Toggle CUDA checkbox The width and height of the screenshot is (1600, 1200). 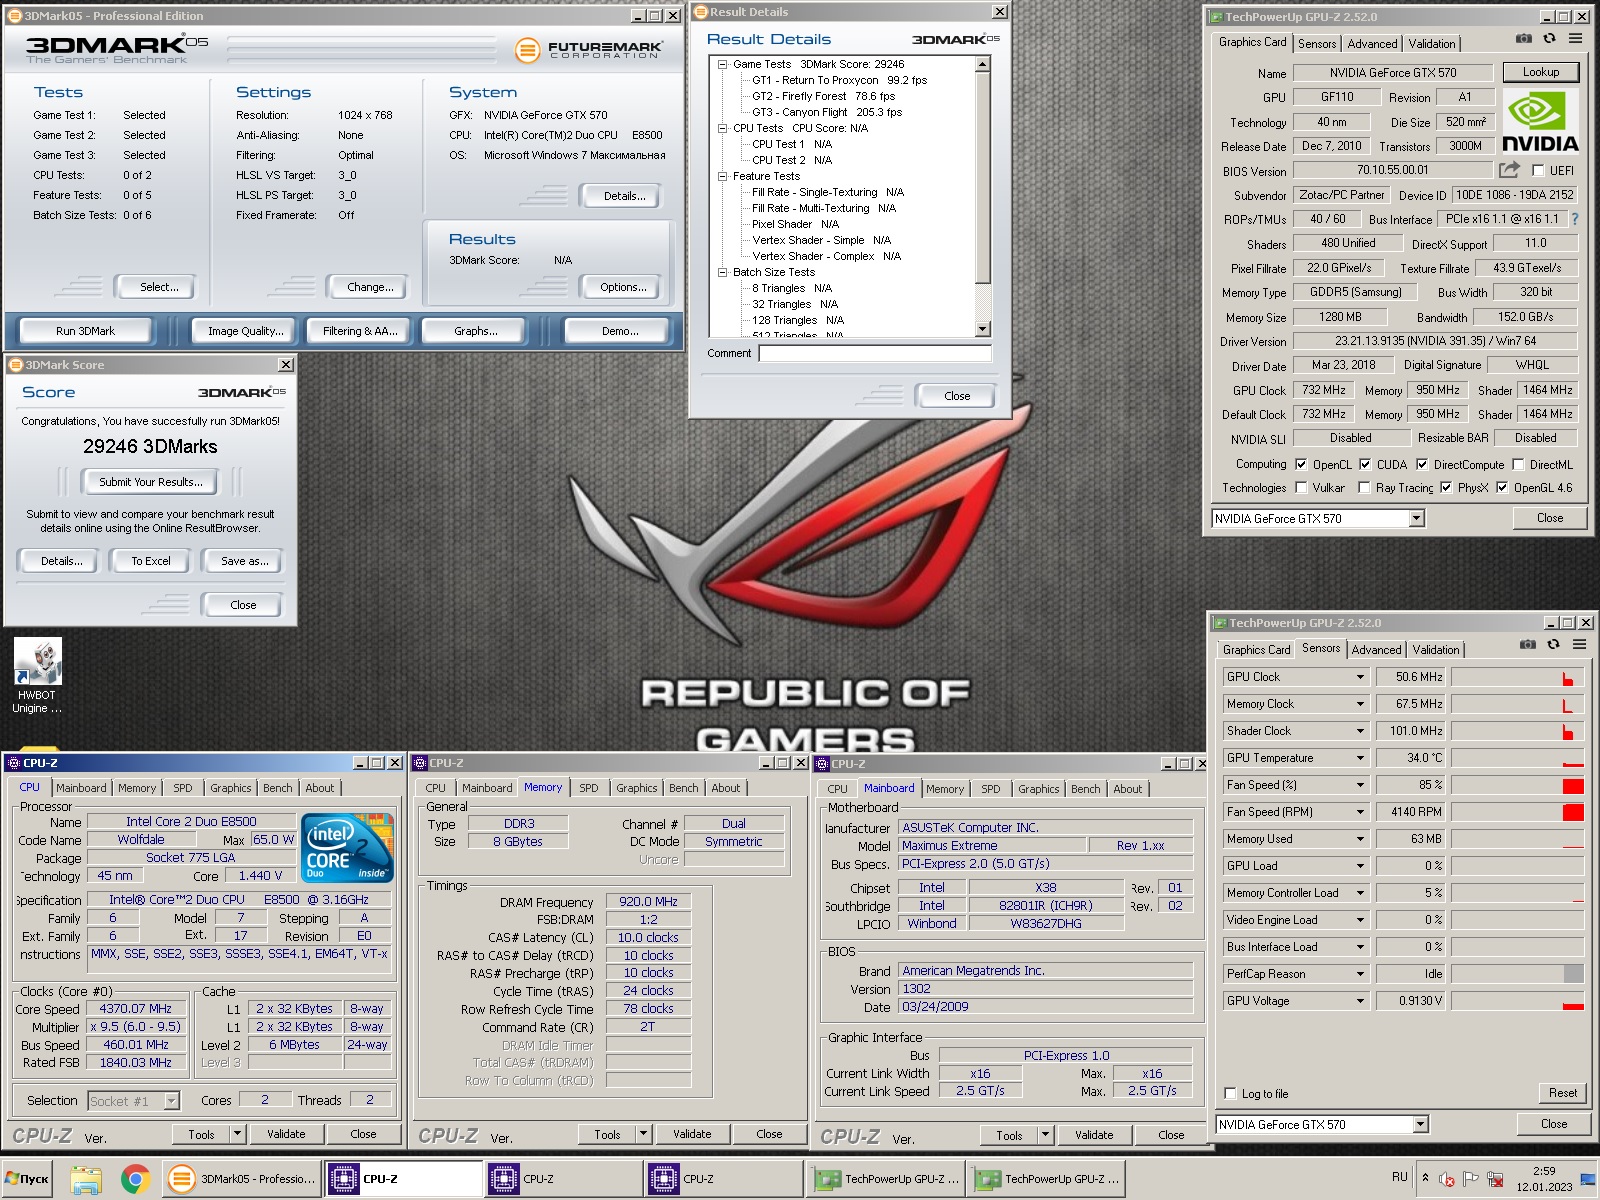[1364, 464]
